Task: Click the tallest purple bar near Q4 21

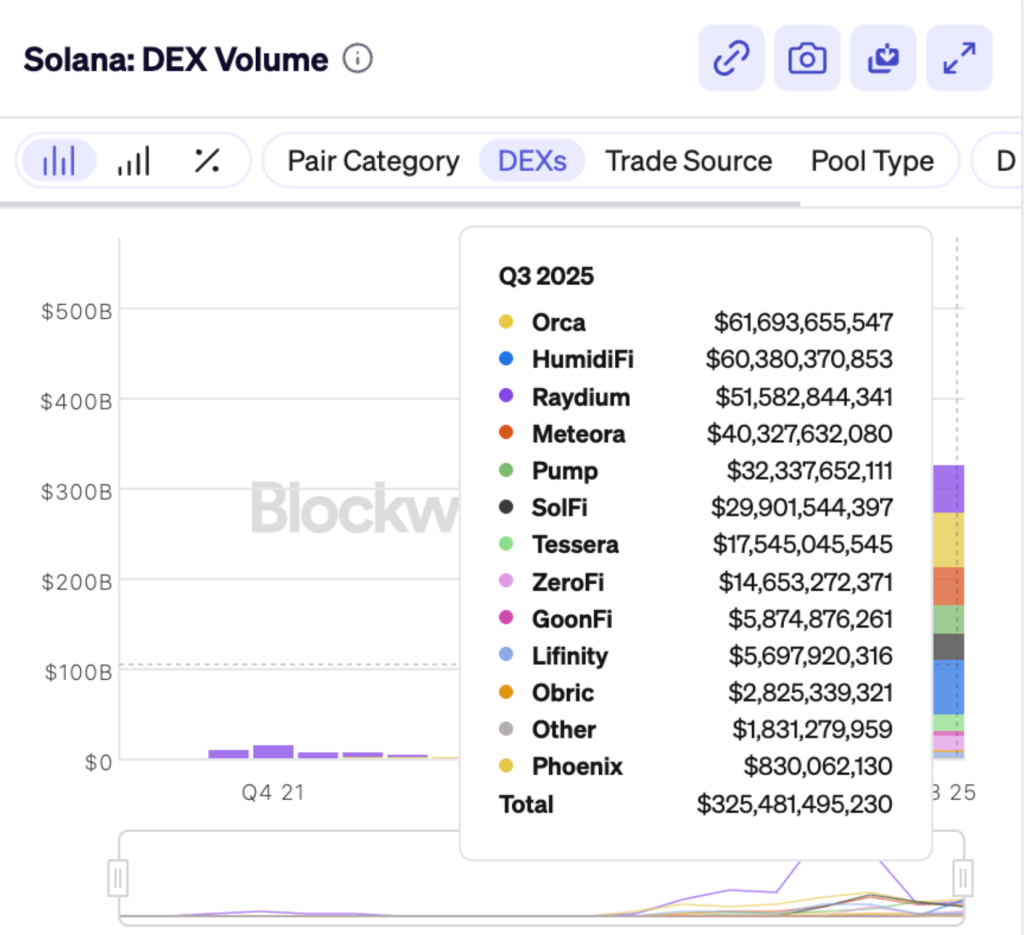Action: click(x=273, y=752)
